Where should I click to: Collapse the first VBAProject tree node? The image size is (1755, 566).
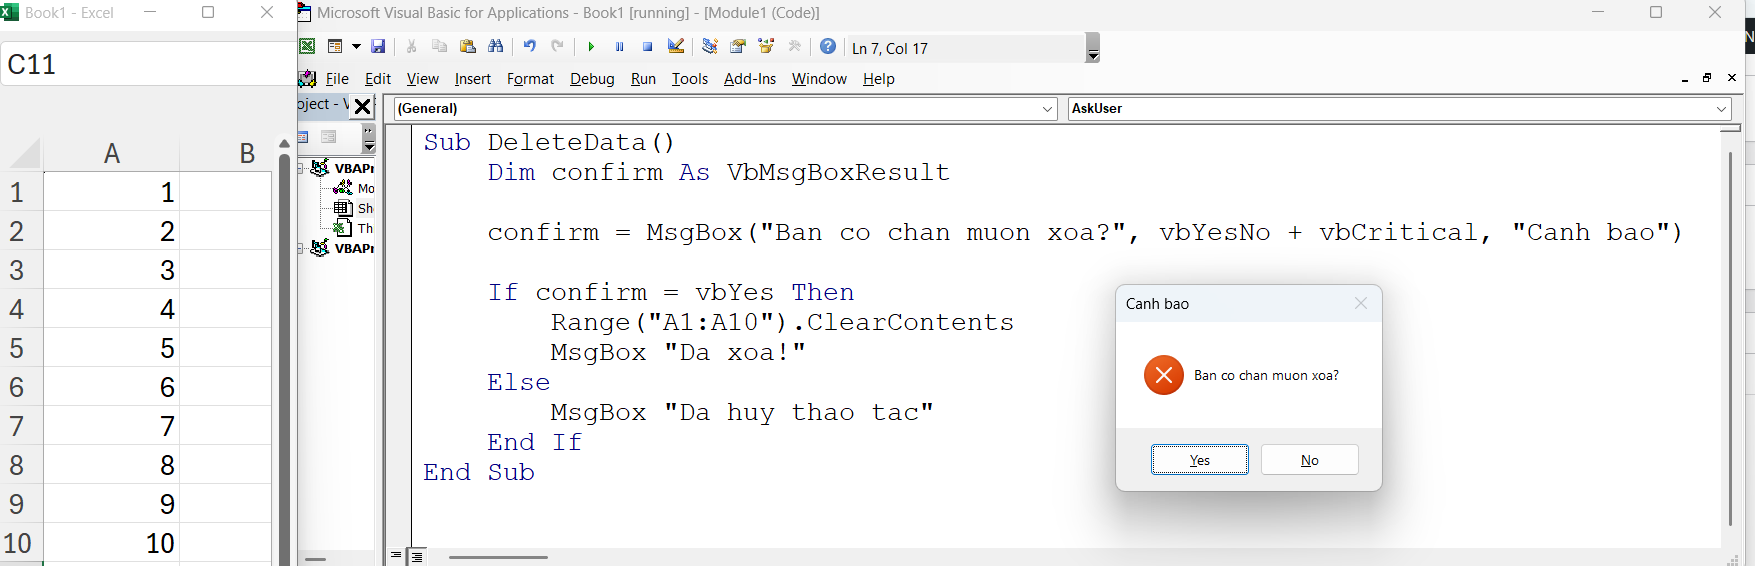(x=301, y=168)
